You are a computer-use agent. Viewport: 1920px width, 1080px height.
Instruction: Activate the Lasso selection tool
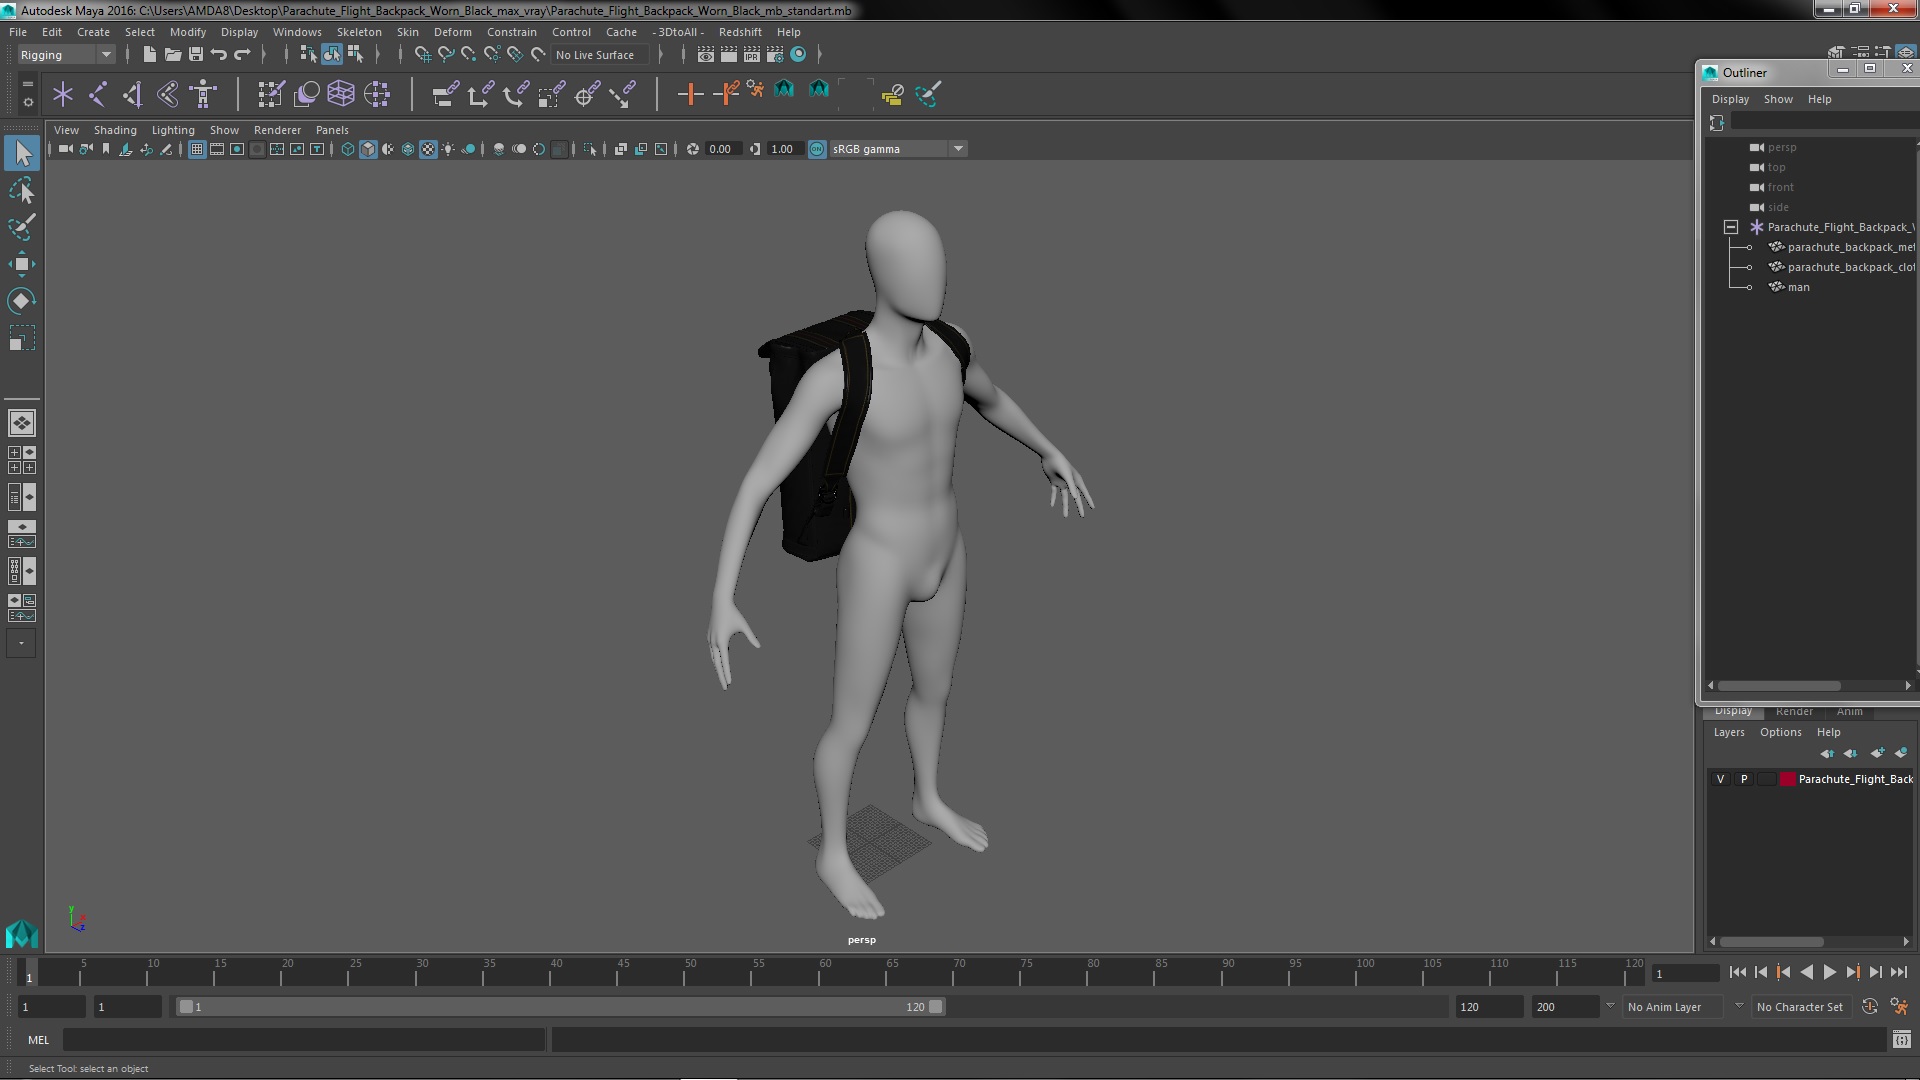coord(22,190)
